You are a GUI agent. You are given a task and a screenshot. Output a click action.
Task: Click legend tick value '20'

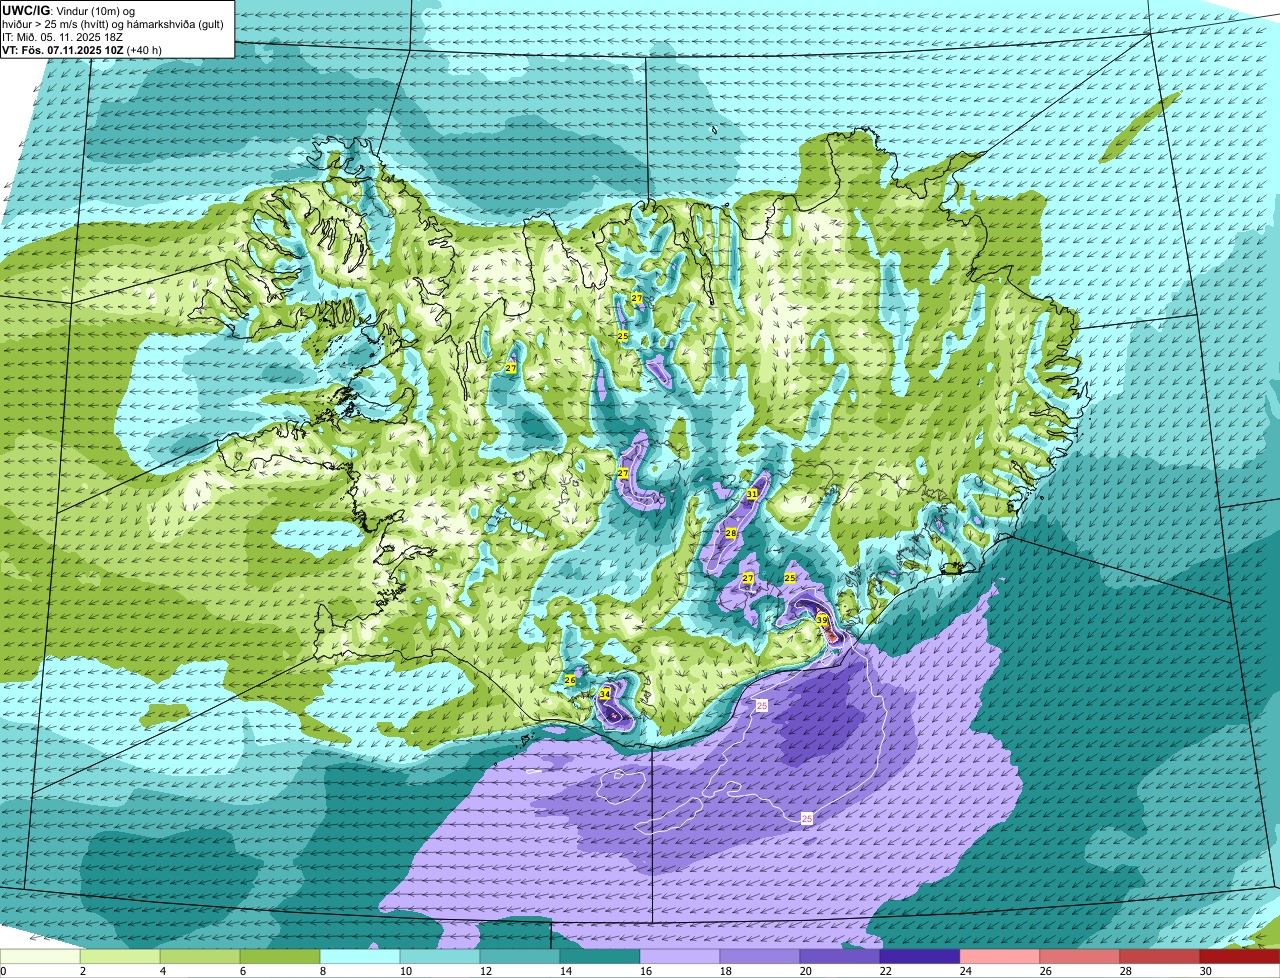[805, 971]
